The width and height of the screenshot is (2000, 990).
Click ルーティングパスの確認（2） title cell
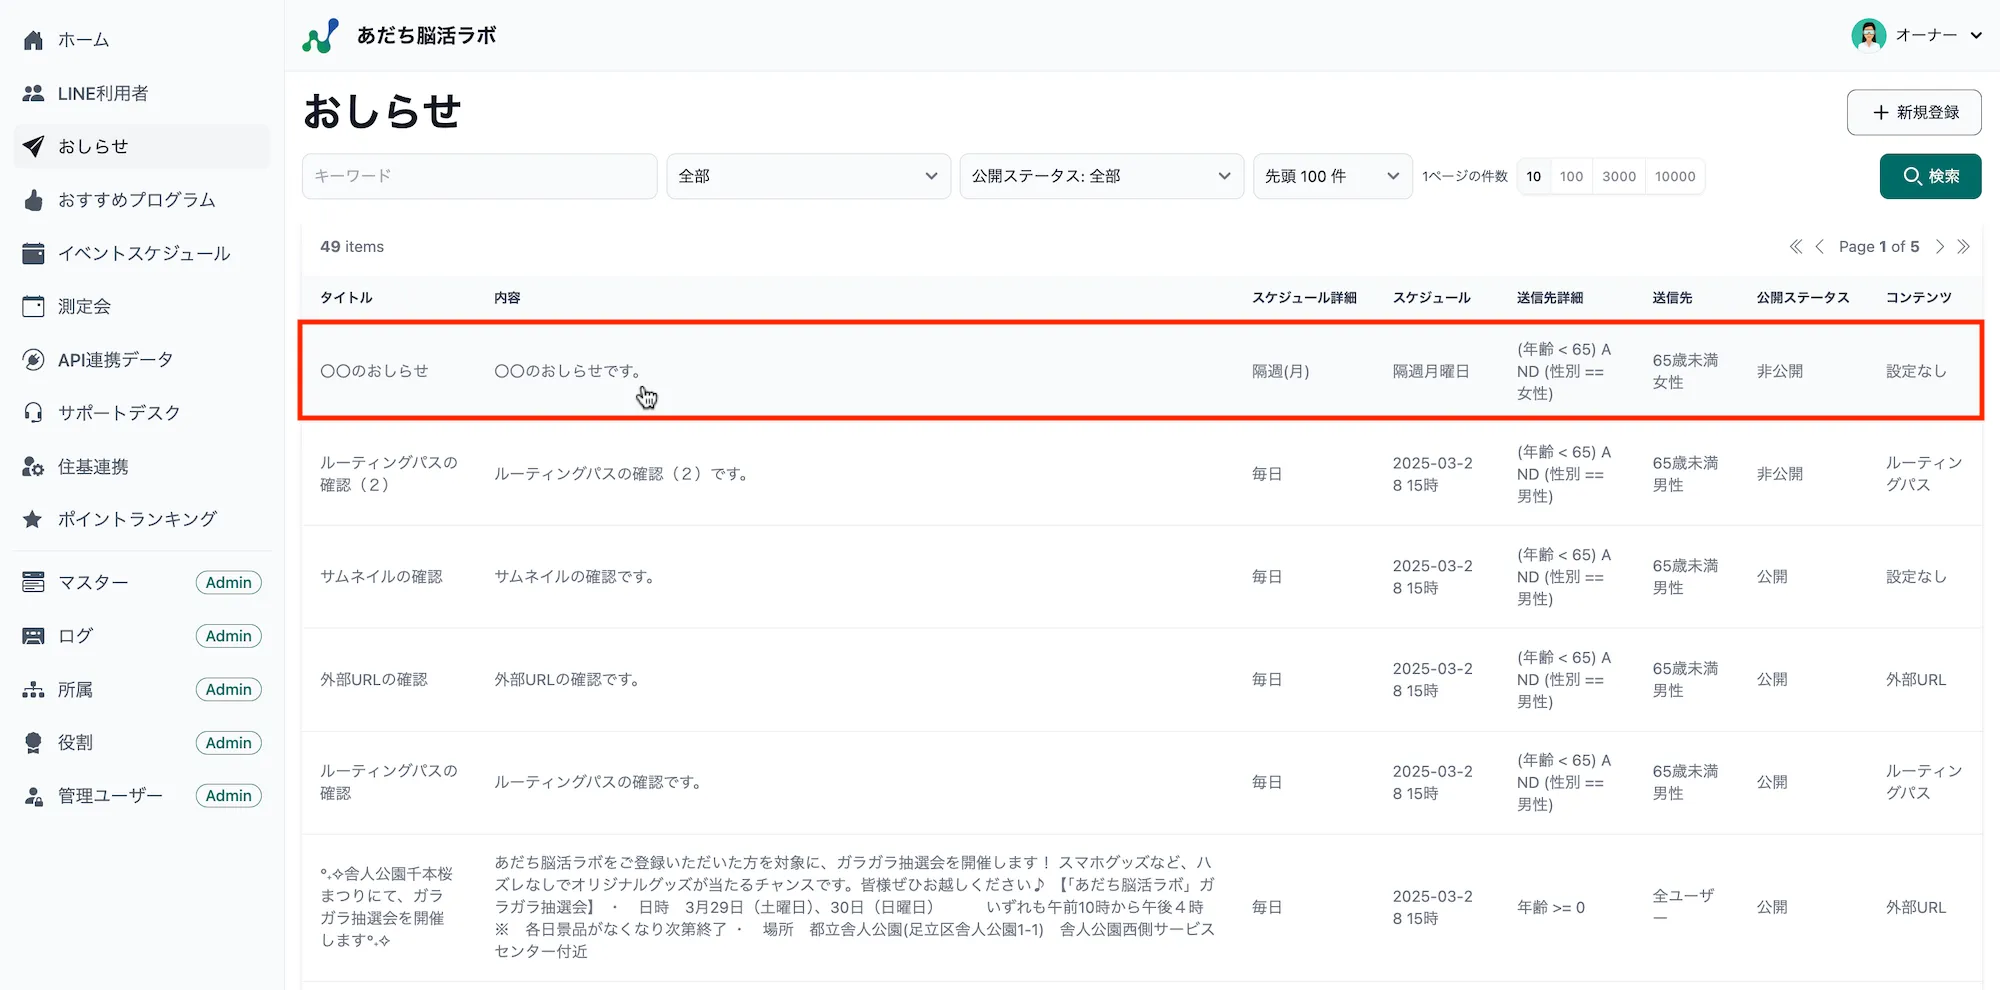[389, 474]
